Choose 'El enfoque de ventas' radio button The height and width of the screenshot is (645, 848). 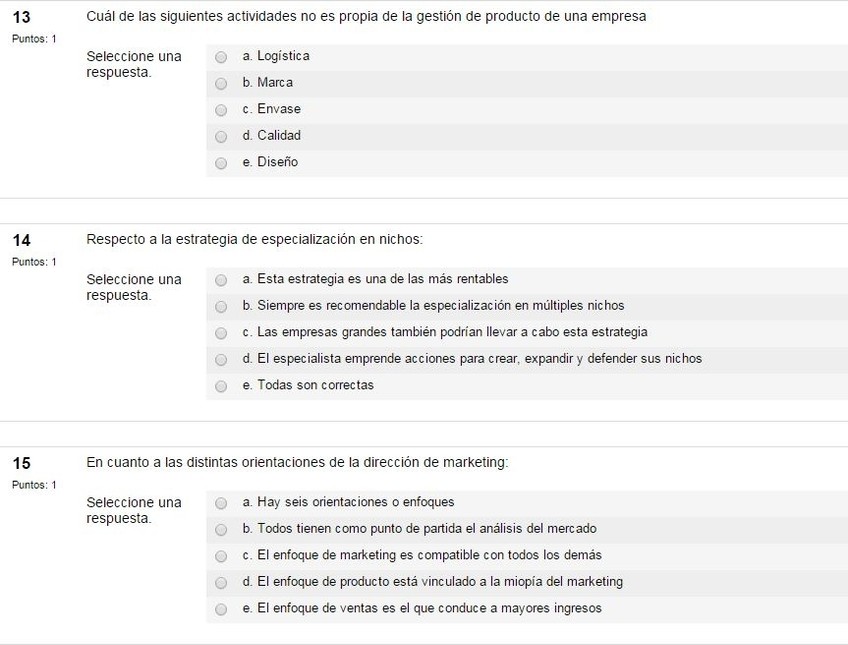click(221, 609)
